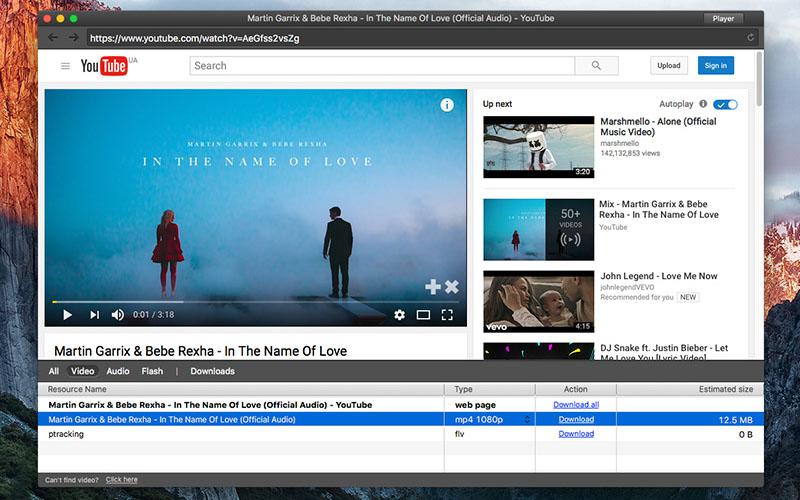
Task: Click the Download all link
Action: point(576,405)
